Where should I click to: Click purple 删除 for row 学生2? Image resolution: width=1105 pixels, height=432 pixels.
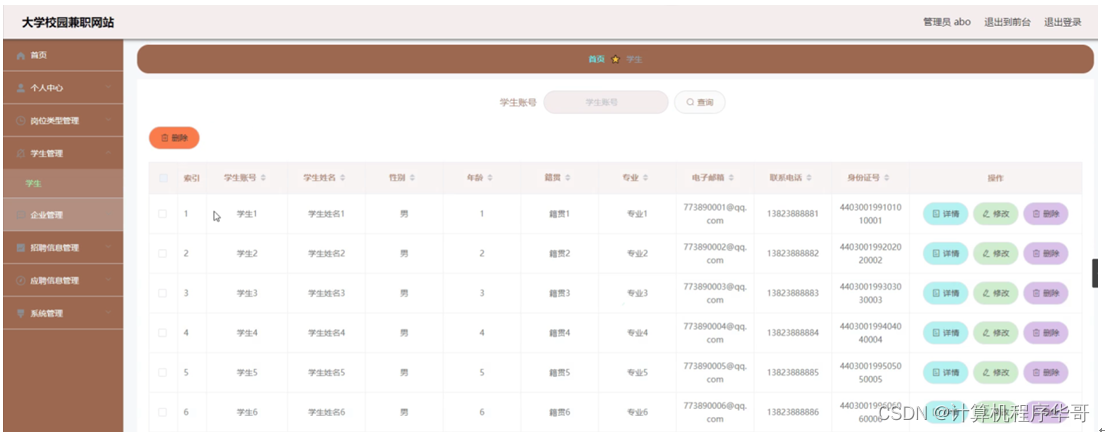(x=1046, y=253)
